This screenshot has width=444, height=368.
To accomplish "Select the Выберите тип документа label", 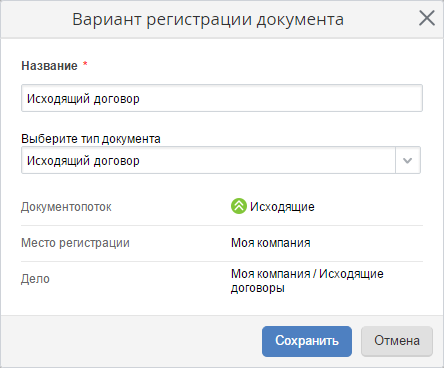I will [91, 139].
